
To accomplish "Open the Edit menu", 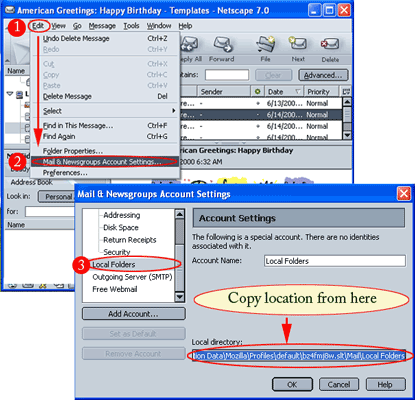I will tap(38, 26).
